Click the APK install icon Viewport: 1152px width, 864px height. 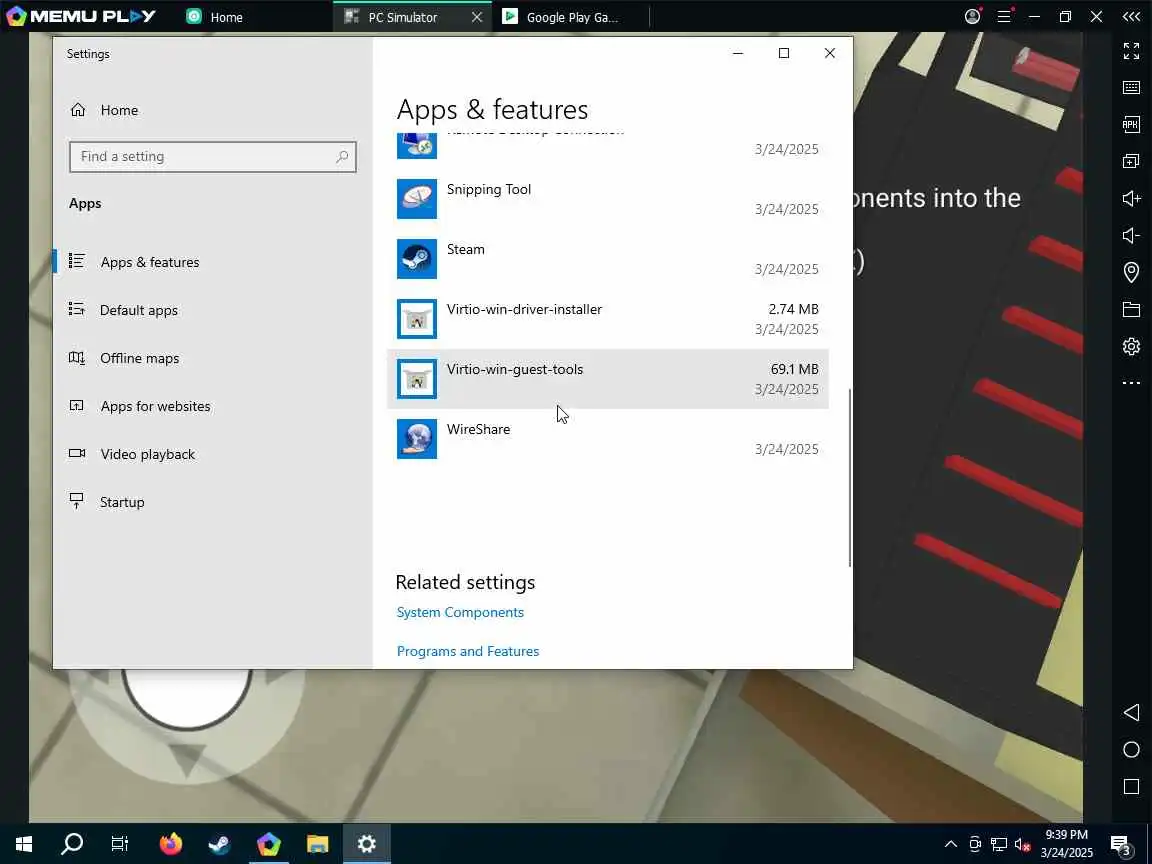pyautogui.click(x=1131, y=124)
